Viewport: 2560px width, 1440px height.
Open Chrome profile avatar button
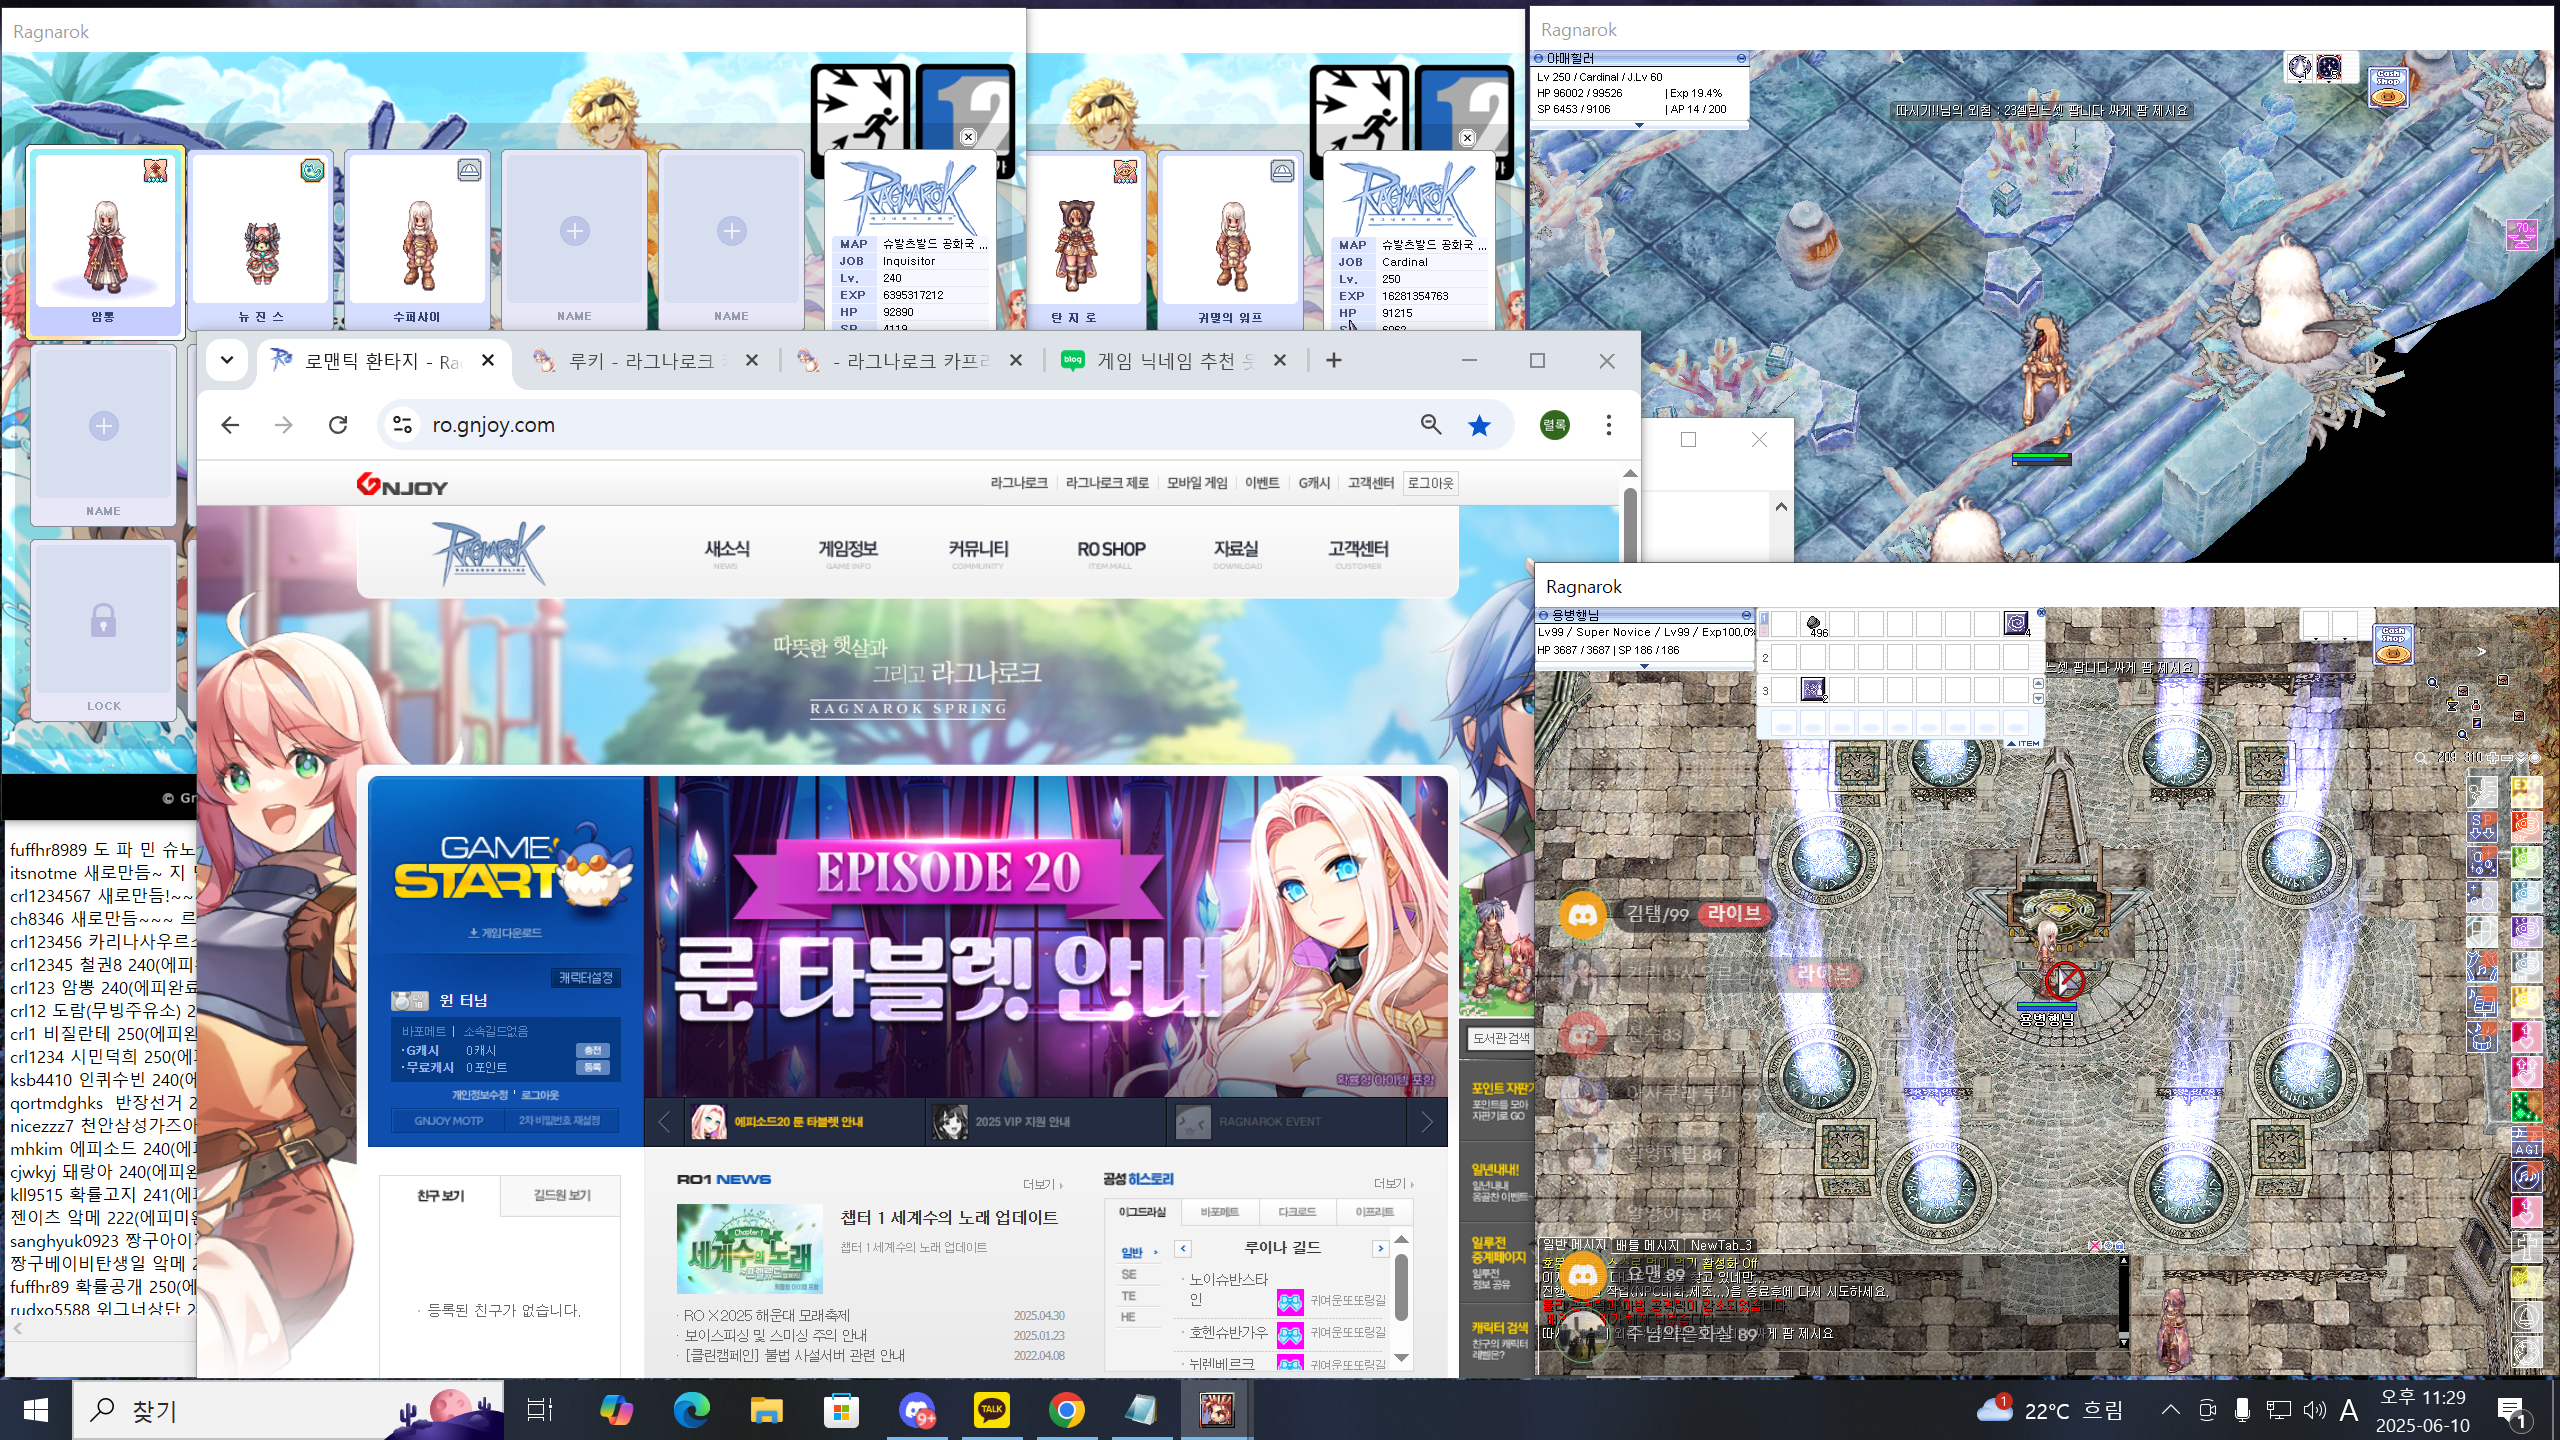(1554, 425)
